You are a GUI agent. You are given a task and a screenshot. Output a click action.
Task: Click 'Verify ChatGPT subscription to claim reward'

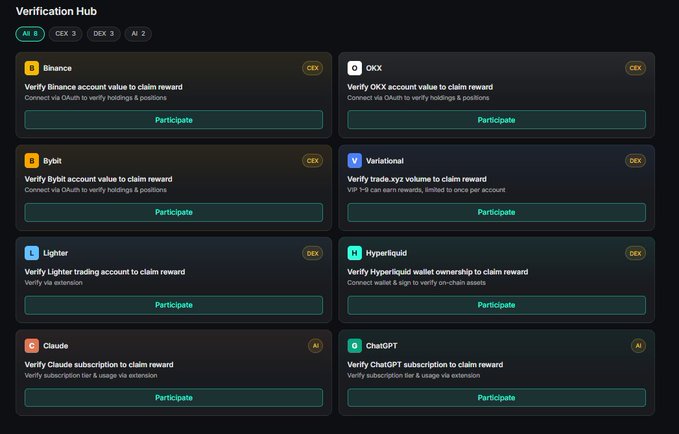pos(425,364)
